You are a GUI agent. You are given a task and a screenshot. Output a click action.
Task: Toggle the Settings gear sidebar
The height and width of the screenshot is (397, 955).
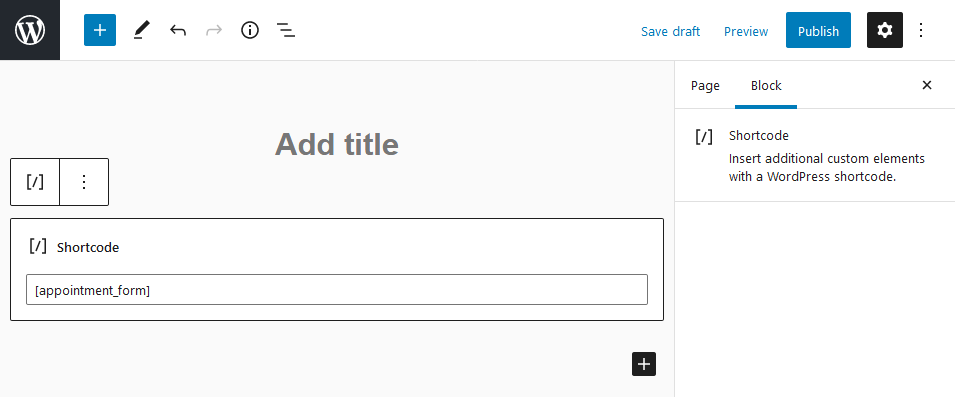[884, 30]
